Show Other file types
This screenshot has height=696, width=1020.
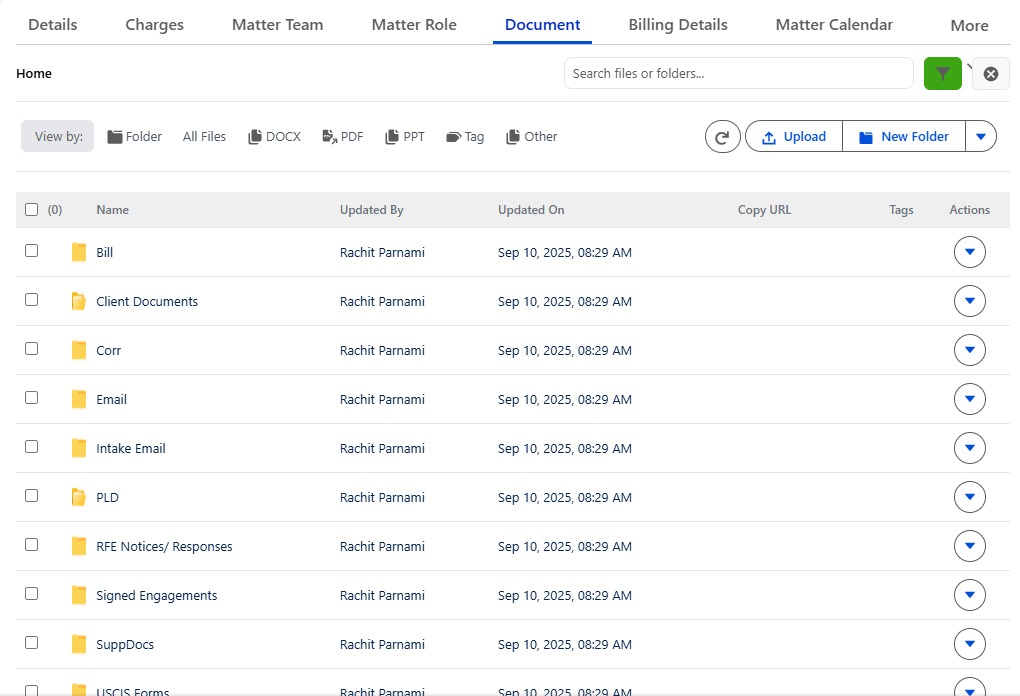[x=532, y=137]
